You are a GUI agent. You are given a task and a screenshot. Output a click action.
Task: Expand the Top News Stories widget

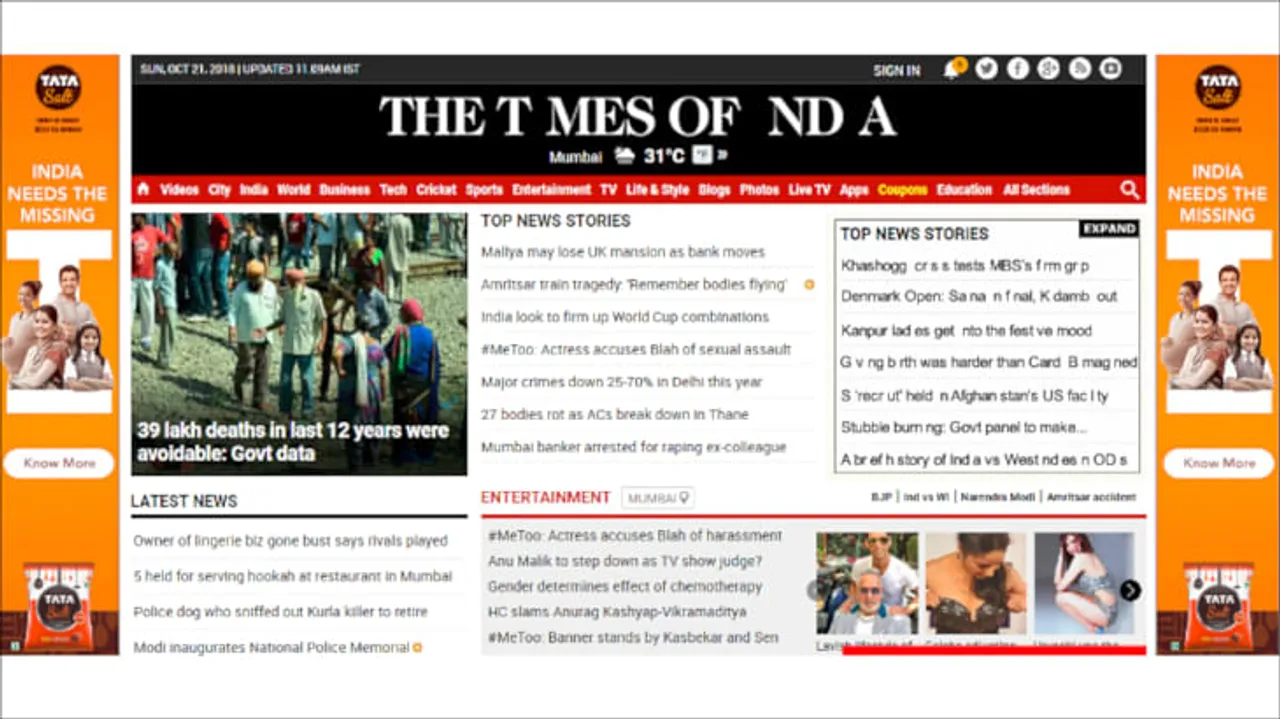pos(1108,229)
